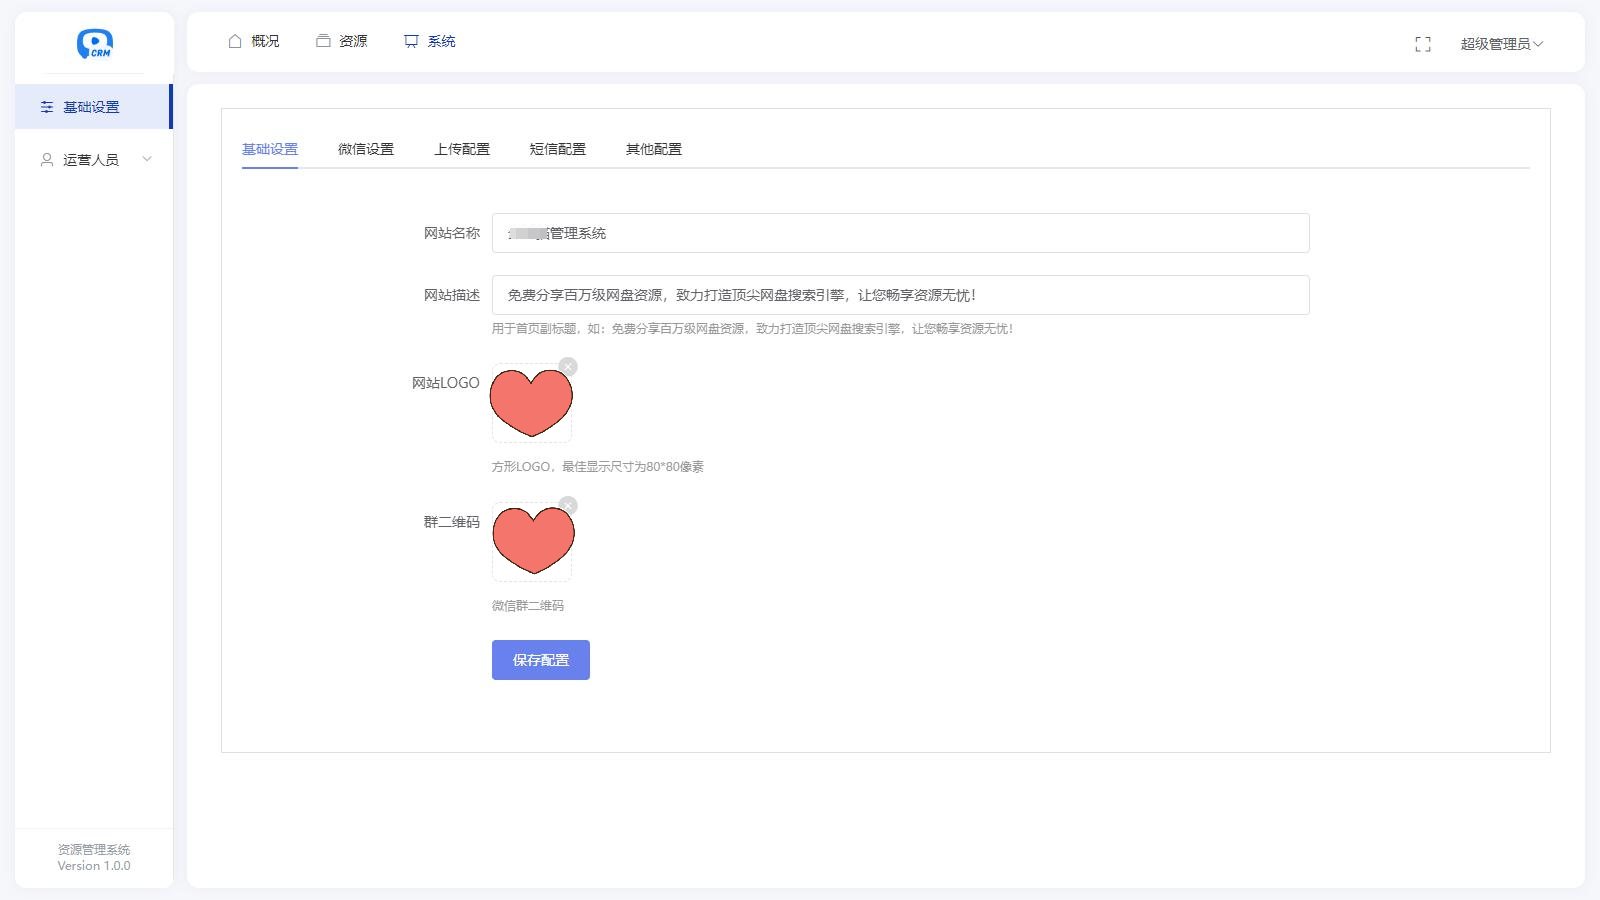Switch to the 微信设置 tab
The width and height of the screenshot is (1600, 900).
(366, 148)
